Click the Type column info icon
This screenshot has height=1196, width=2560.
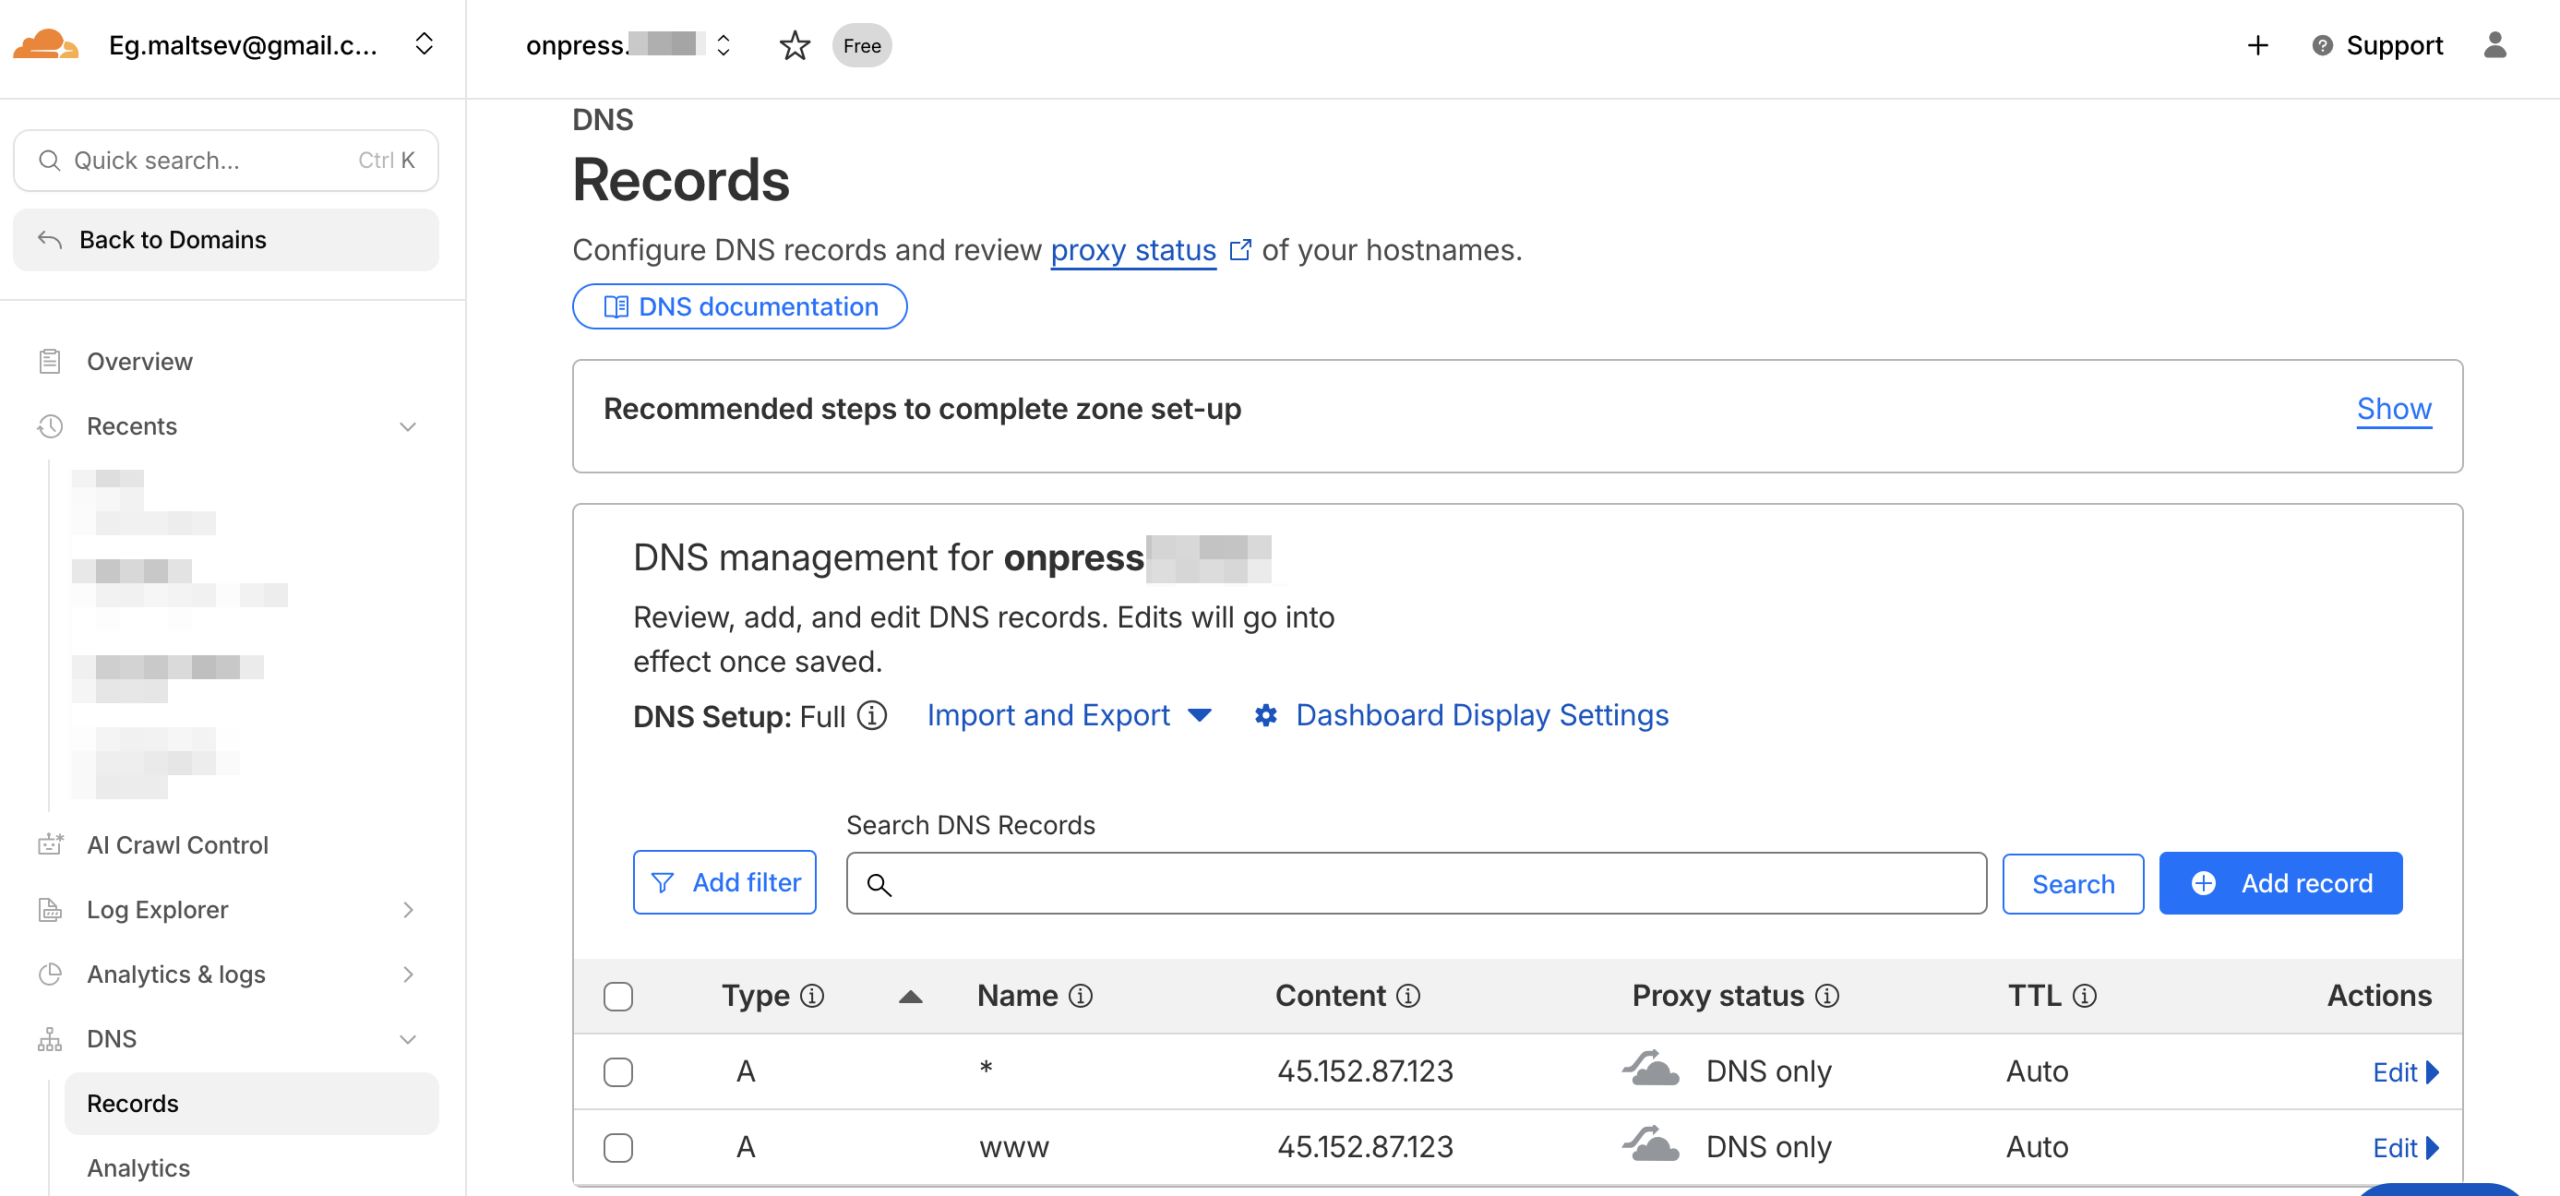(813, 996)
